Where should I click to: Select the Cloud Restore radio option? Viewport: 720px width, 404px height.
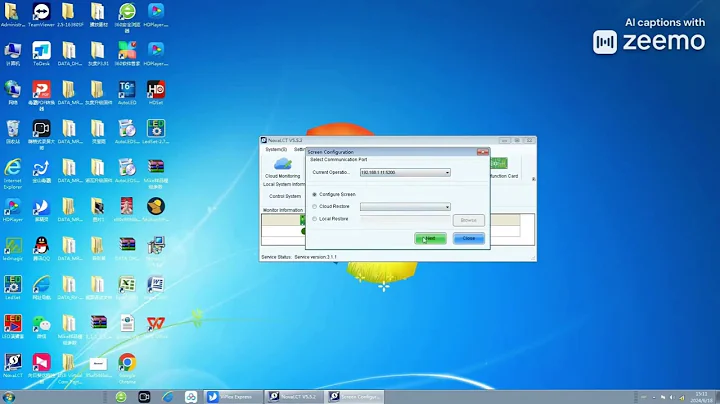[x=315, y=207]
